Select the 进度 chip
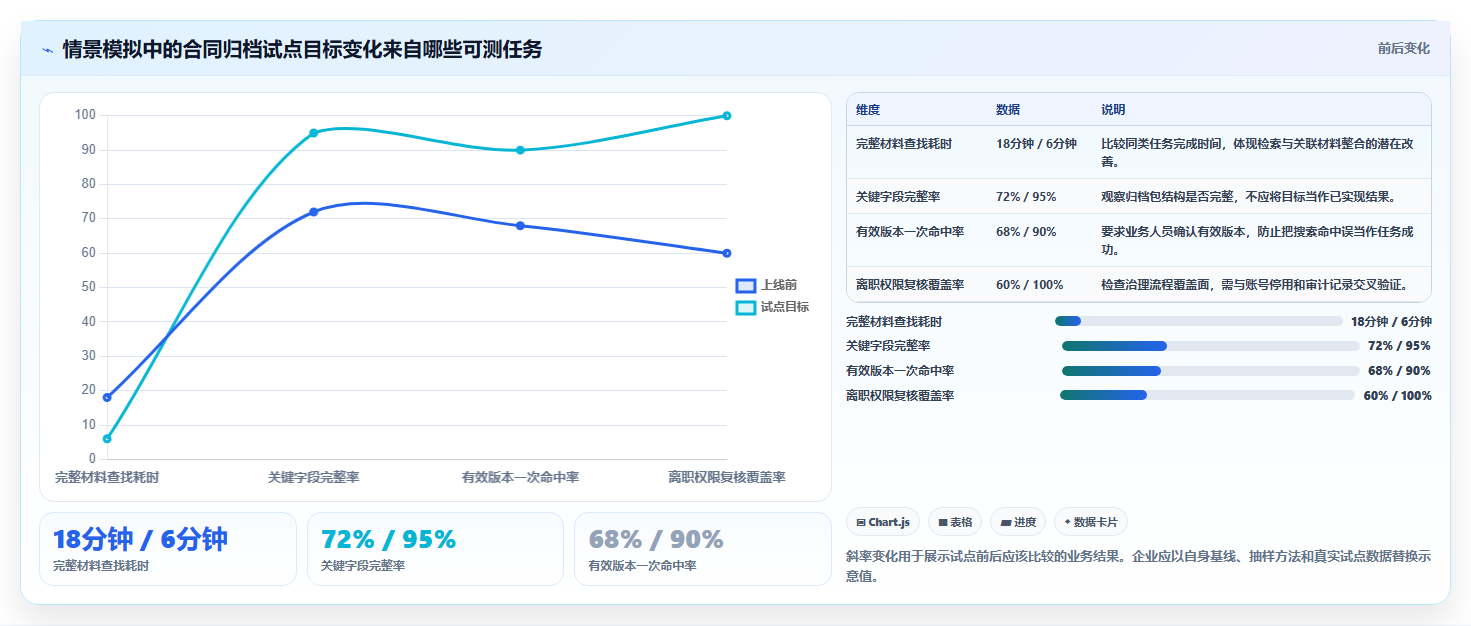 click(x=1018, y=522)
